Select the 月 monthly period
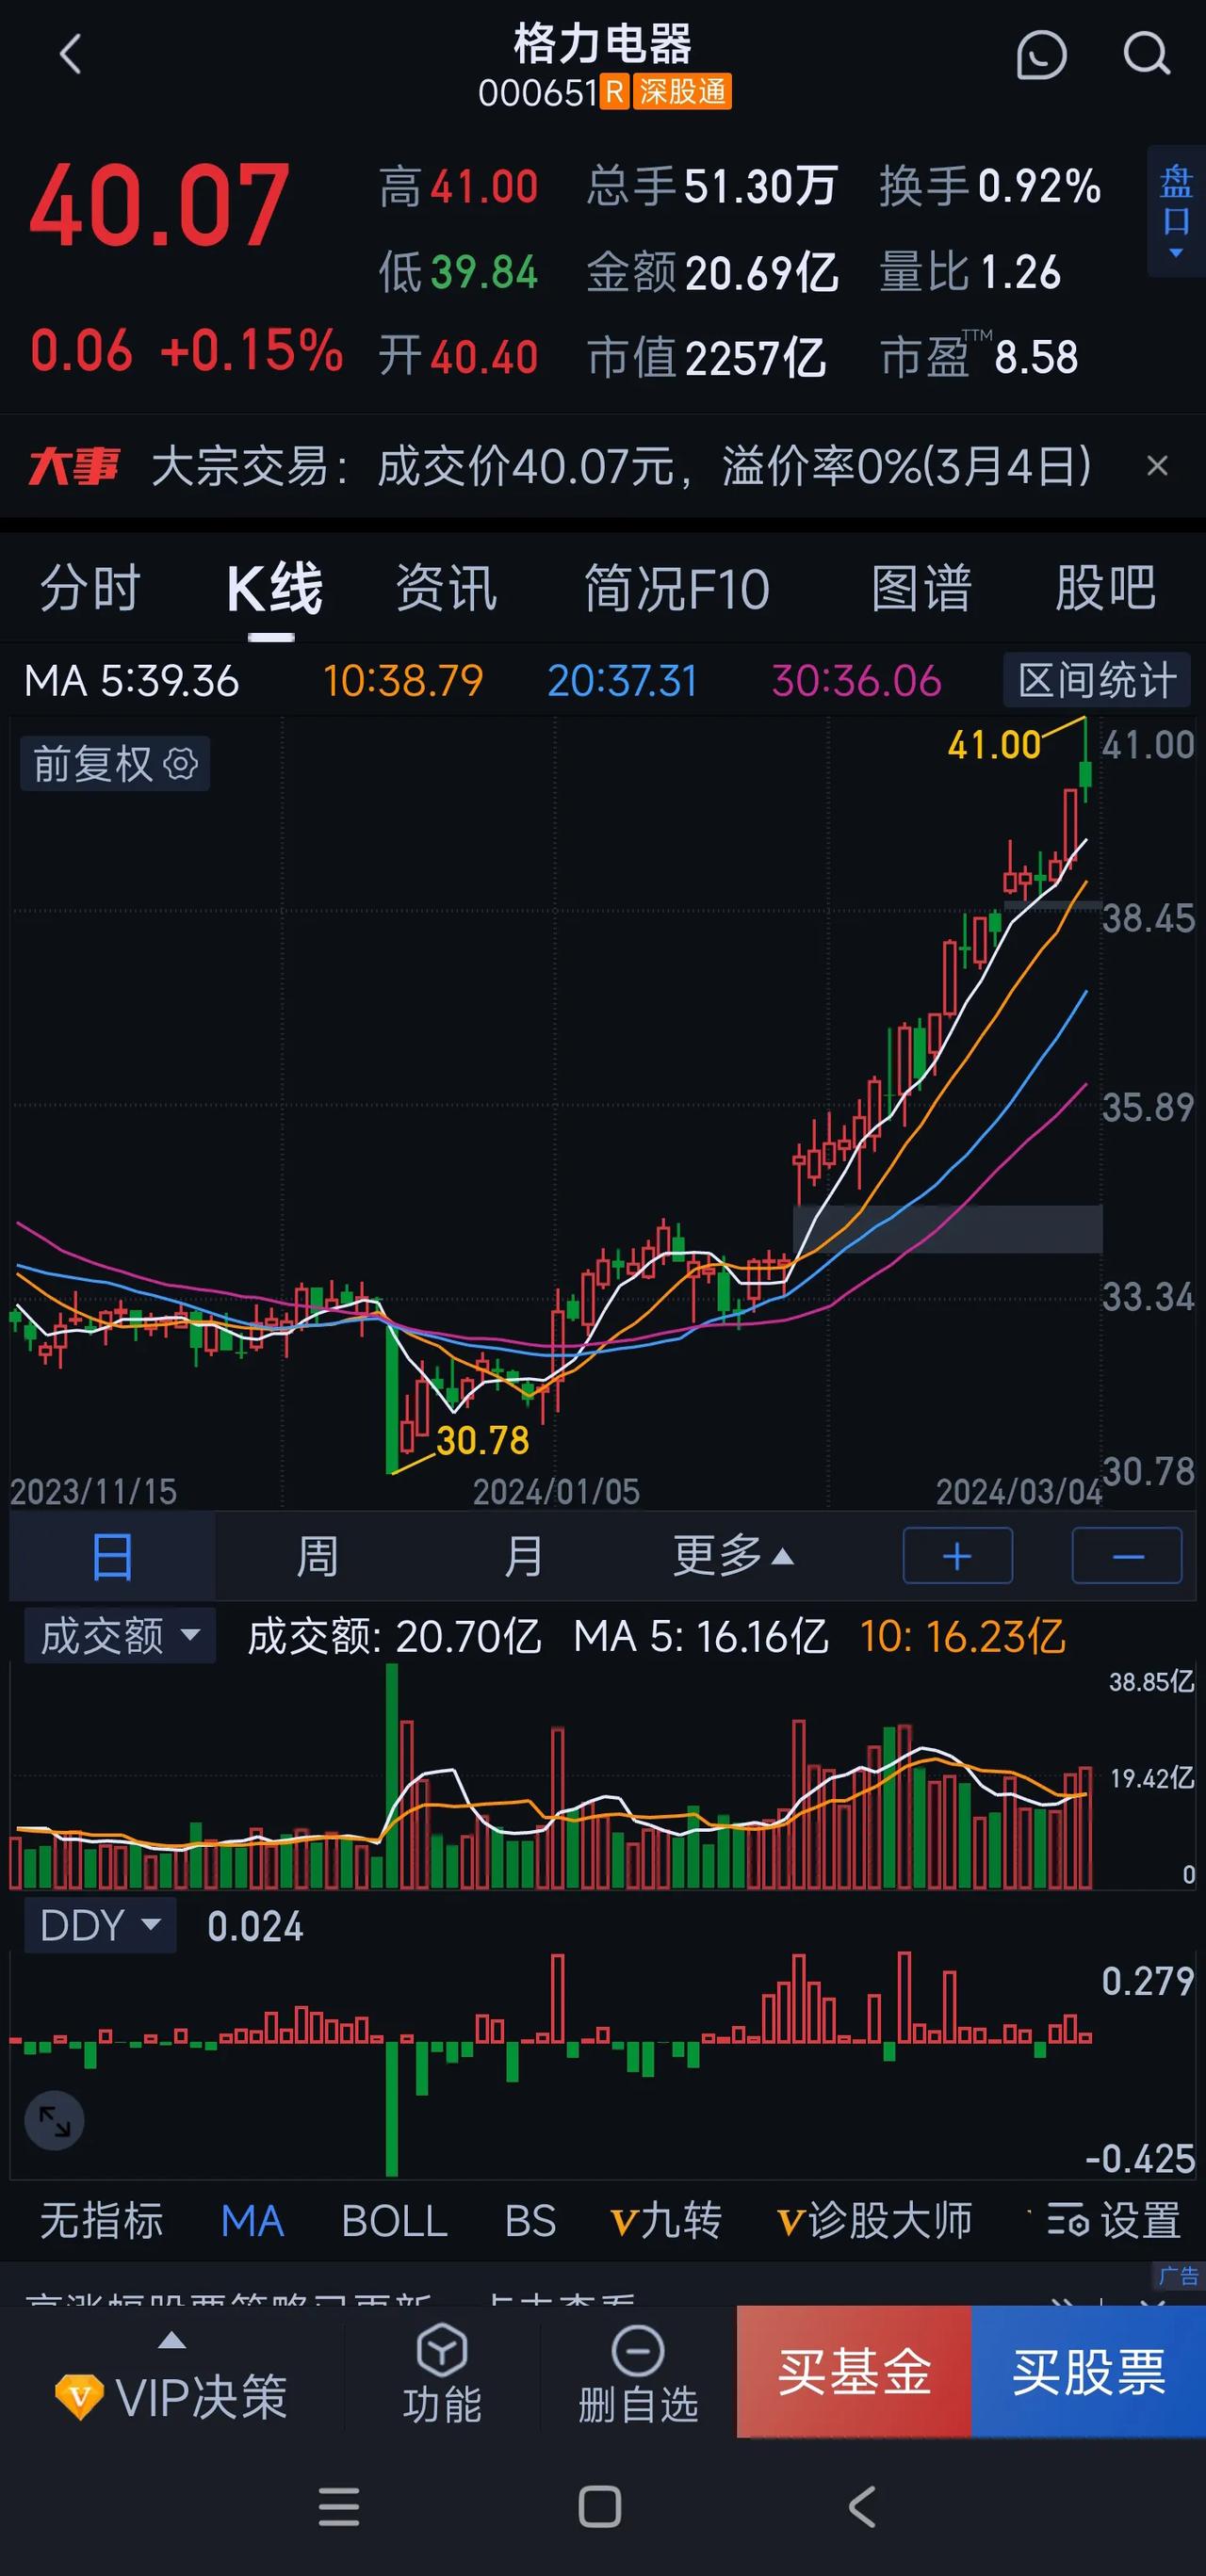 pyautogui.click(x=523, y=1557)
